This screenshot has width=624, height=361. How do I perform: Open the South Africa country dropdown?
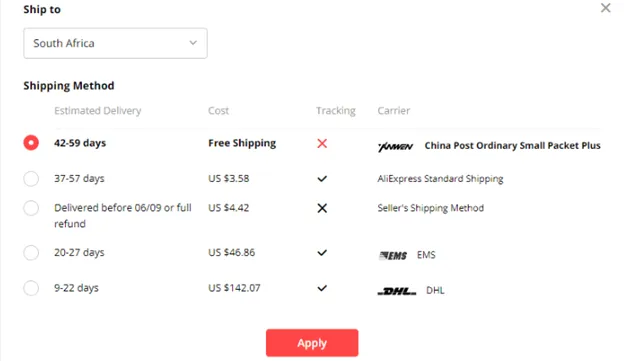coord(115,43)
